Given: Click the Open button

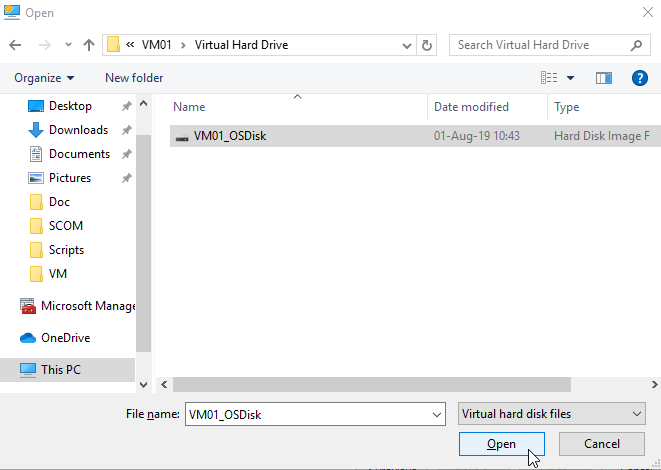Looking at the screenshot, I should [x=502, y=444].
